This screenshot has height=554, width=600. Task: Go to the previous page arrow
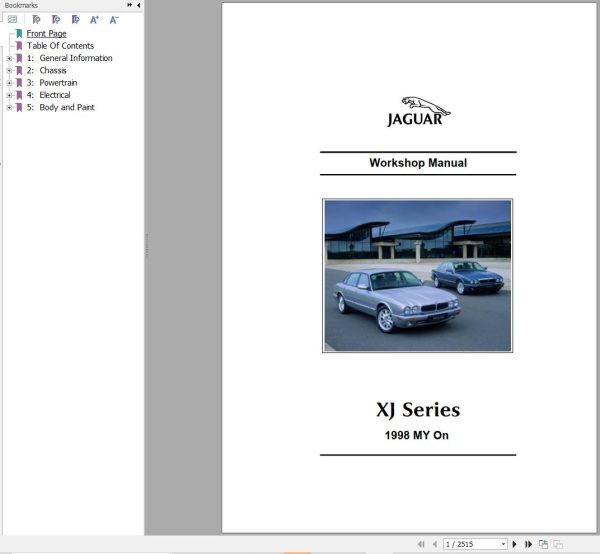(x=435, y=544)
